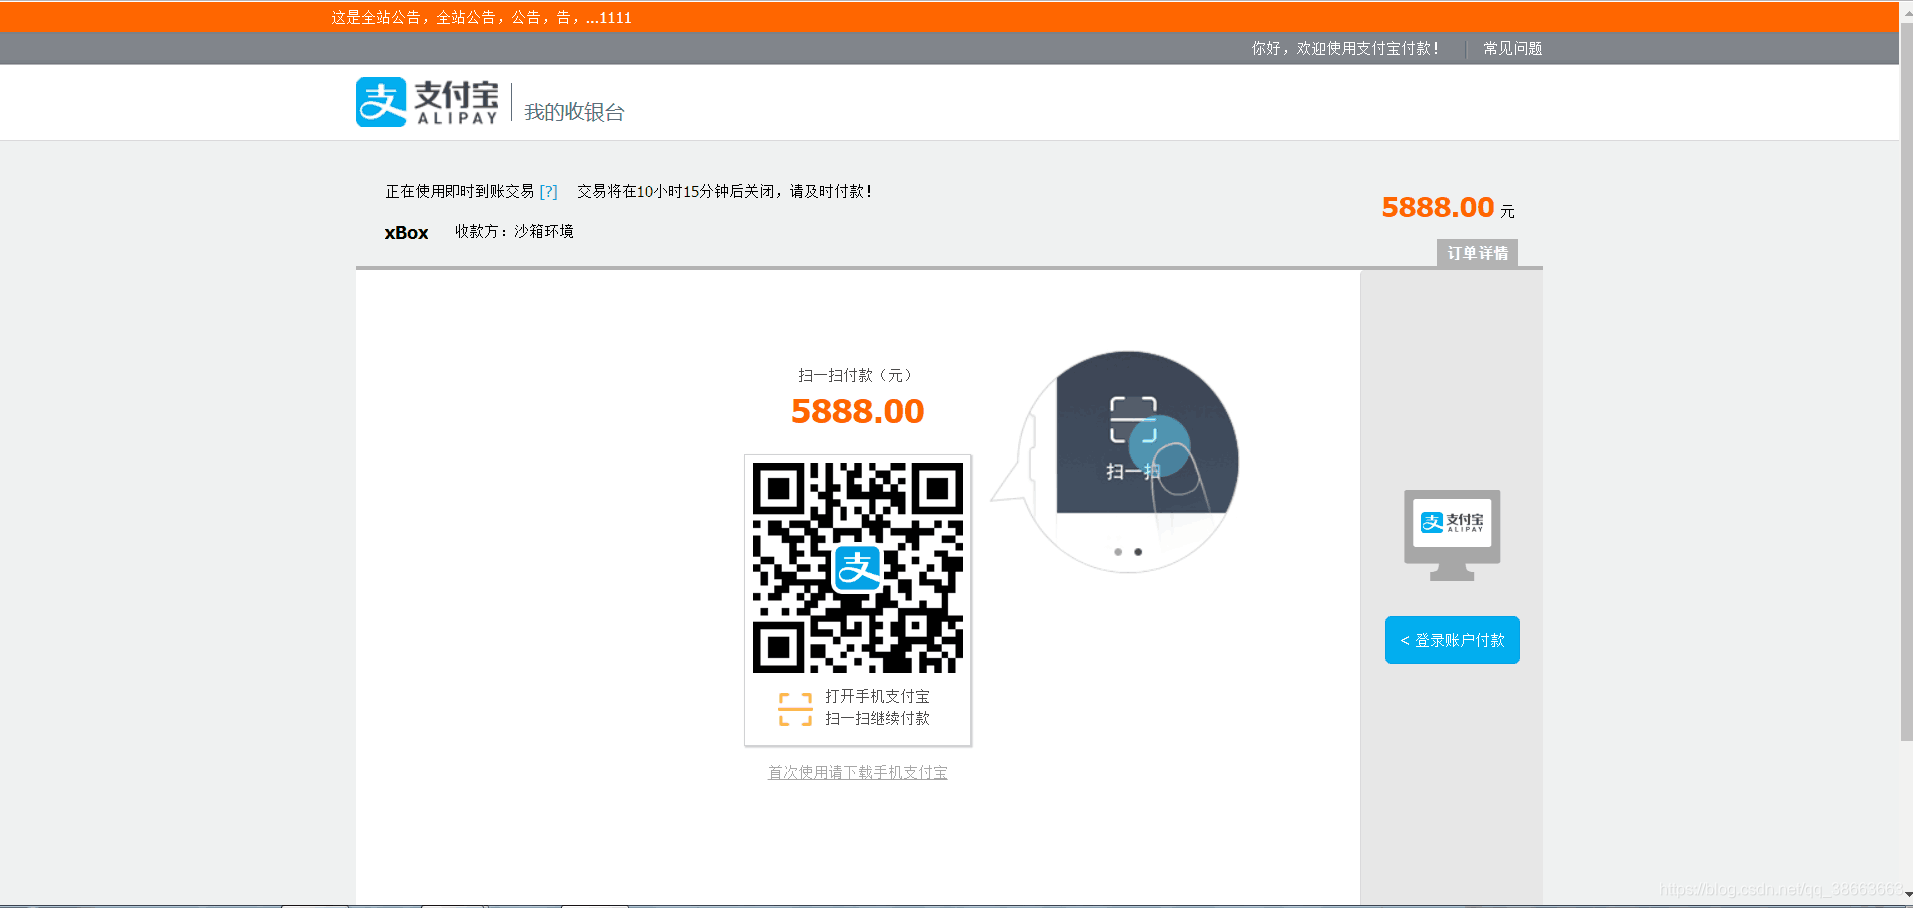1913x908 pixels.
Task: Click the [?] help link beside 即时到账交易
Action: point(548,191)
